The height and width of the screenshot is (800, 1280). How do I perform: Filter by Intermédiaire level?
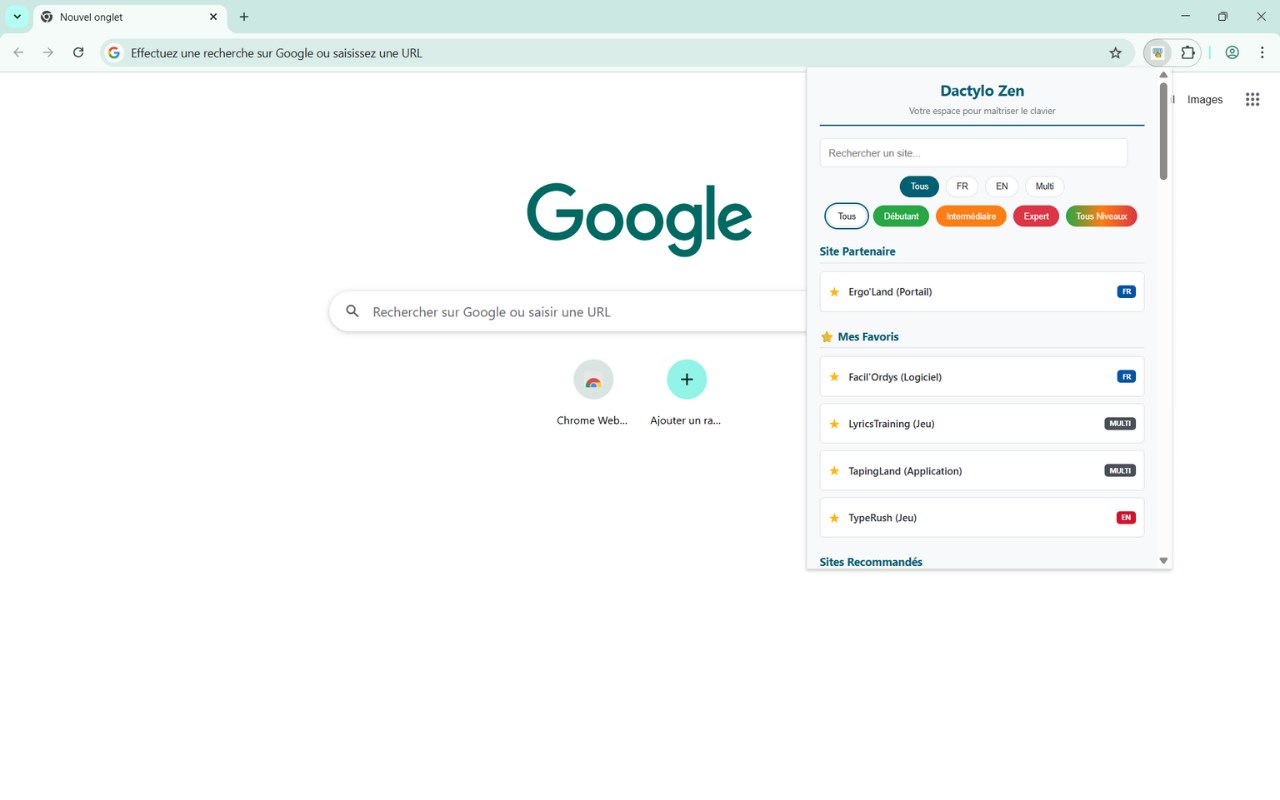coord(971,216)
